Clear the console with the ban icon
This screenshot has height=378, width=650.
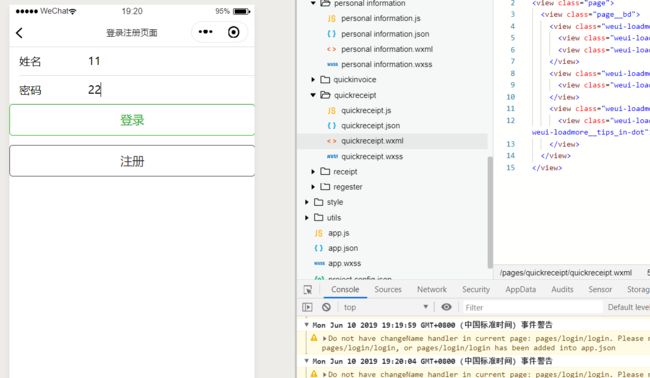(326, 307)
